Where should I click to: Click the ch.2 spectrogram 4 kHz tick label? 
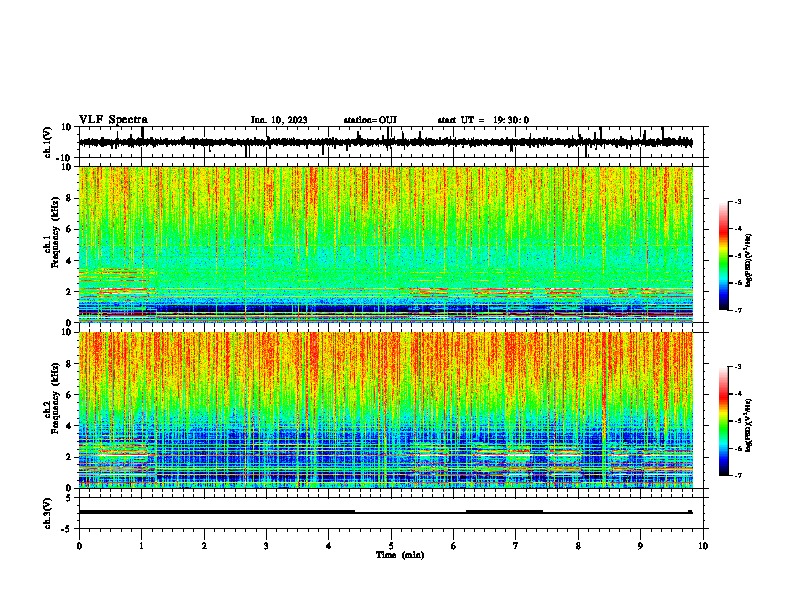pyautogui.click(x=69, y=426)
